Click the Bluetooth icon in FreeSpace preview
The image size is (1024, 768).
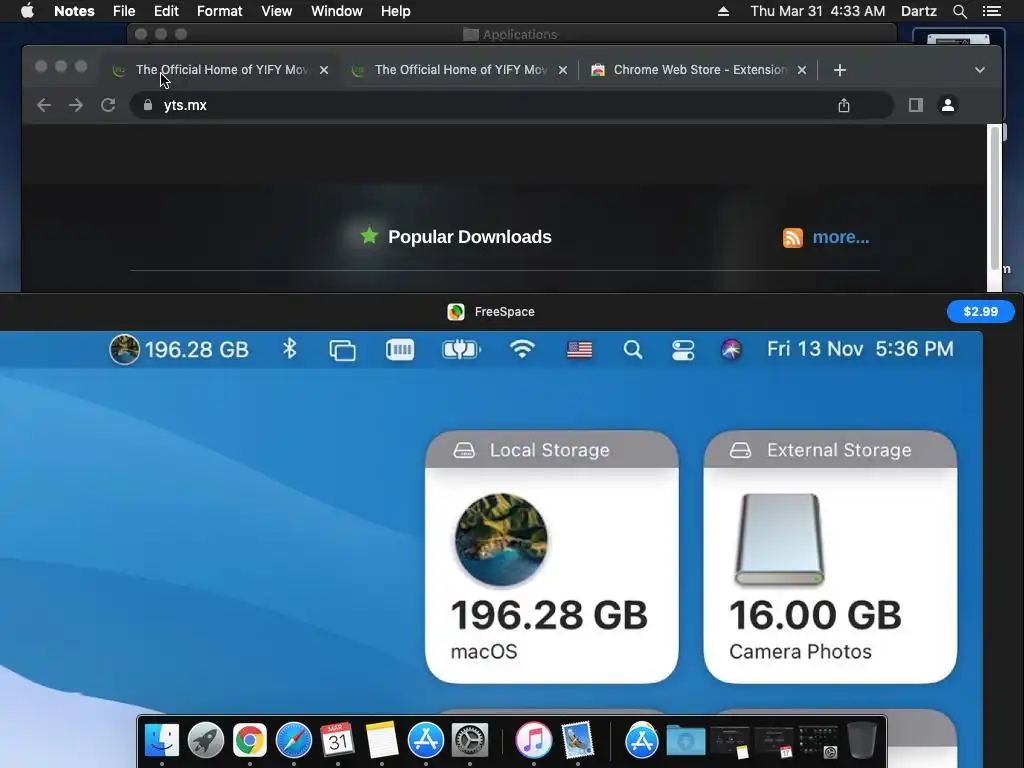289,349
